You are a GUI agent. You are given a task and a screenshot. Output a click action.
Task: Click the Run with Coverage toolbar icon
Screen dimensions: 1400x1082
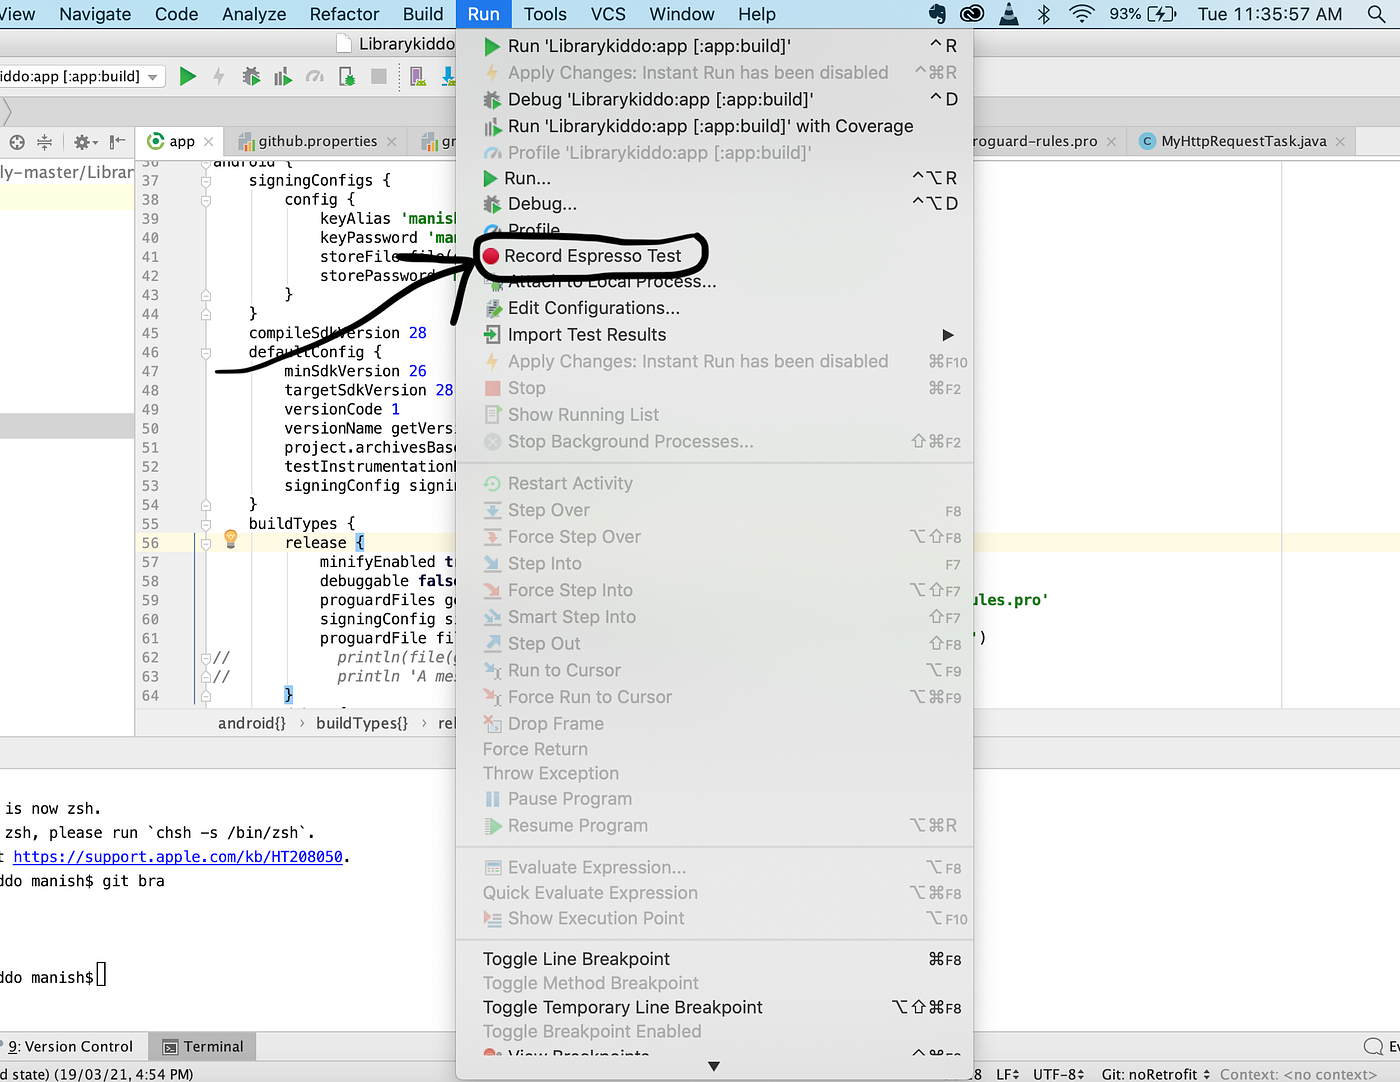[283, 76]
